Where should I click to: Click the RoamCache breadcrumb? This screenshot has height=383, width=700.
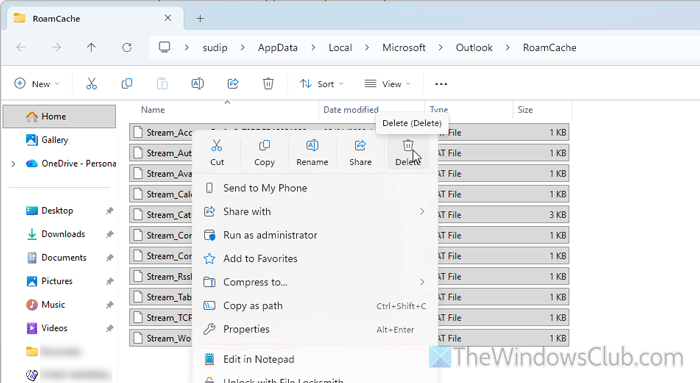click(x=550, y=47)
